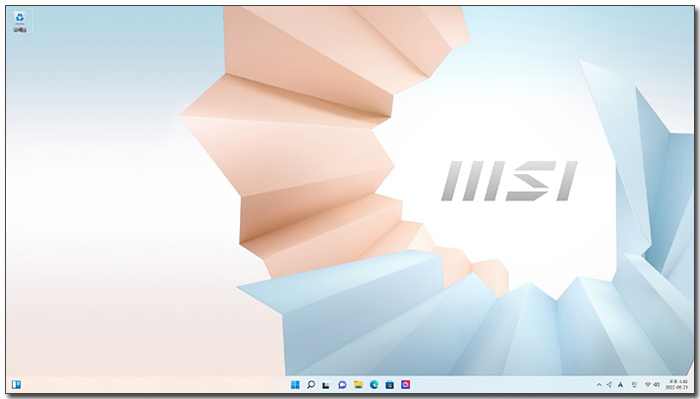Open Task View from the taskbar
This screenshot has width=700, height=399.
pyautogui.click(x=326, y=385)
